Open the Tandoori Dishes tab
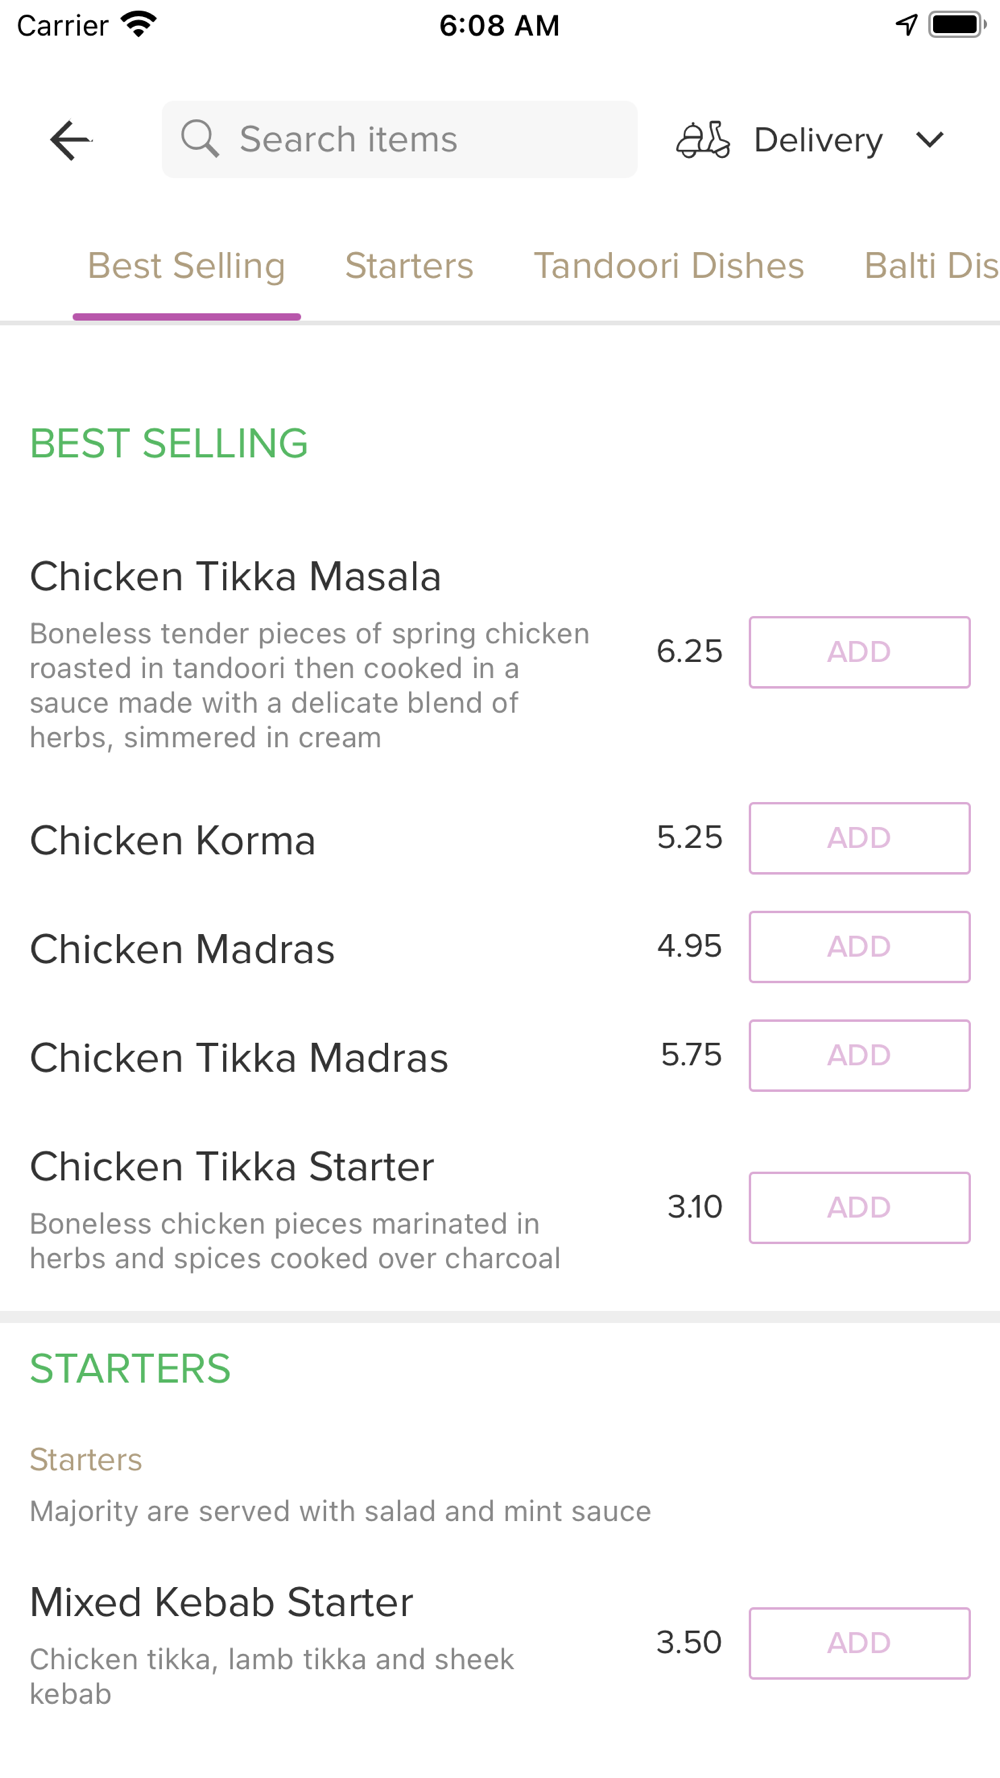This screenshot has height=1778, width=1000. click(668, 266)
